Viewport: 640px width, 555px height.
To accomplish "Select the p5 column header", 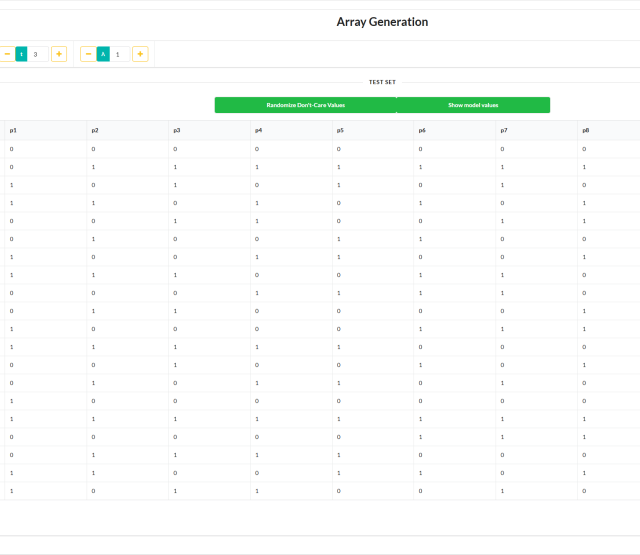I will tap(373, 131).
